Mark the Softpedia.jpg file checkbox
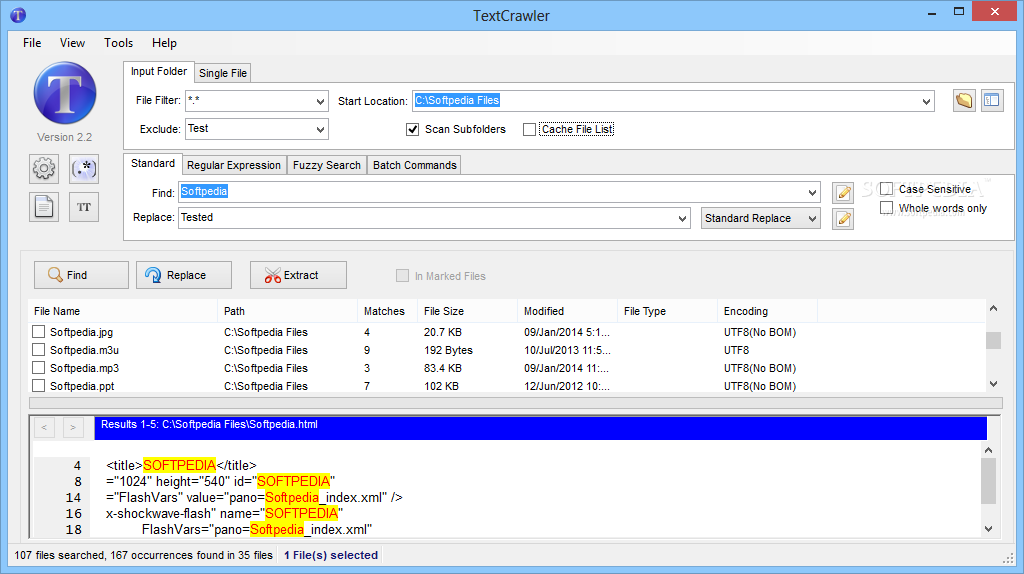The image size is (1024, 574). click(39, 332)
